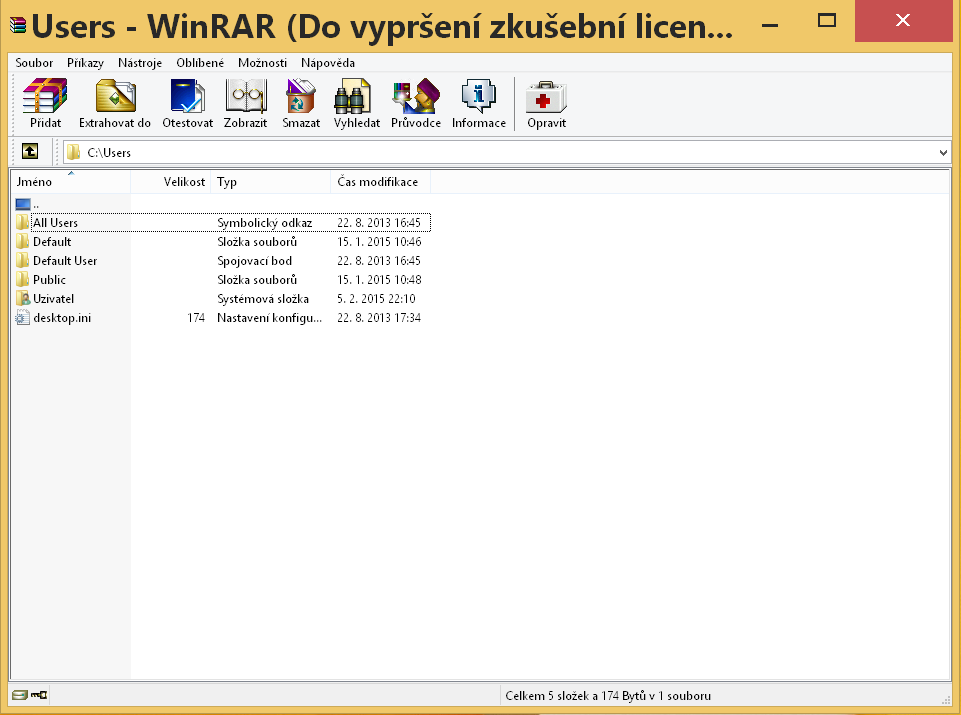Click the "Nastavení konfigu..." type cell
This screenshot has height=715, width=961.
point(269,317)
